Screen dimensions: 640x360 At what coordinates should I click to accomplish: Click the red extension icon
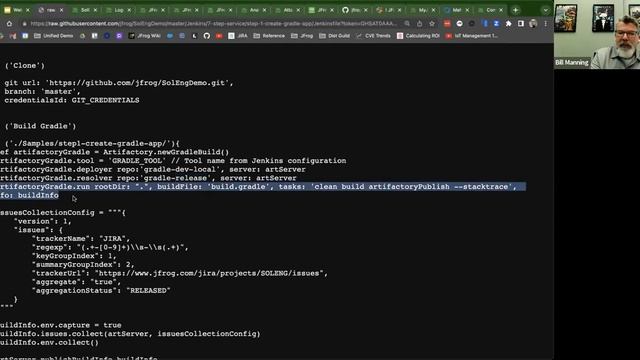click(447, 24)
